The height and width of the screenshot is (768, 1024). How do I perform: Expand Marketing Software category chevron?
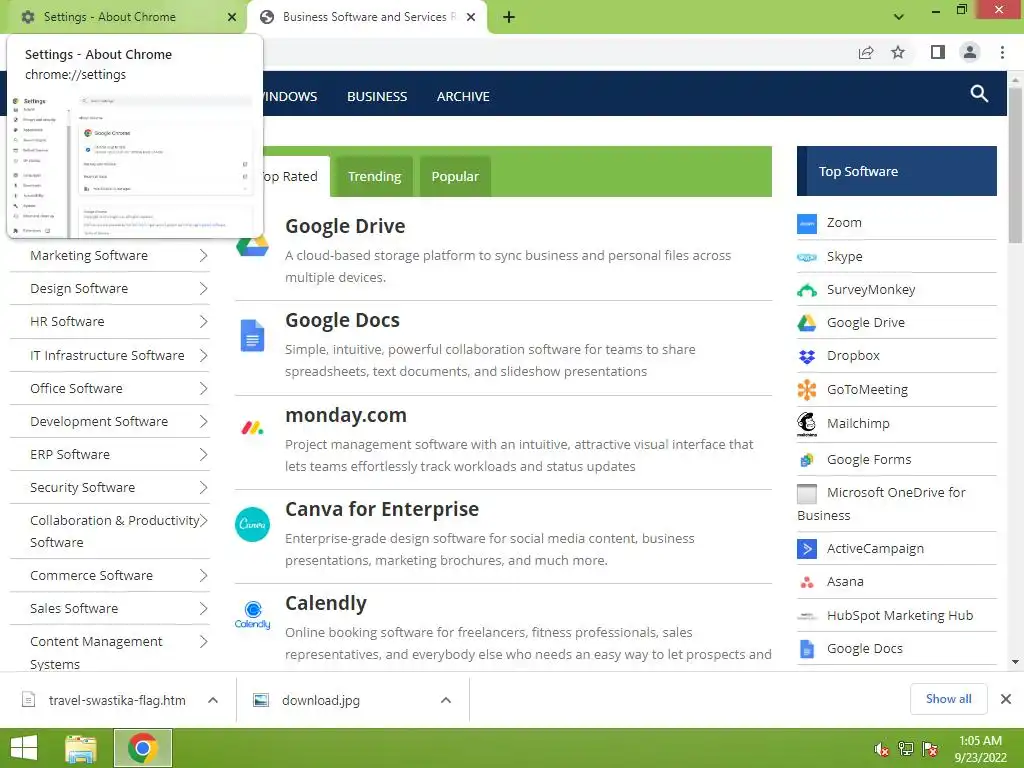pyautogui.click(x=203, y=255)
